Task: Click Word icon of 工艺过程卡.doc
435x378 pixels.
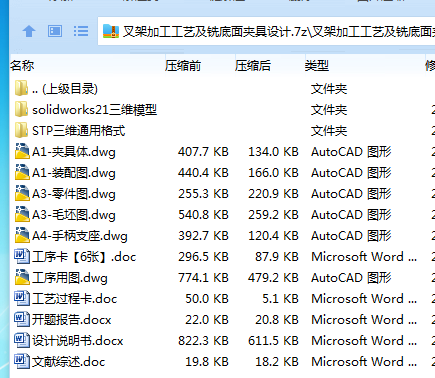Action: click(22, 298)
